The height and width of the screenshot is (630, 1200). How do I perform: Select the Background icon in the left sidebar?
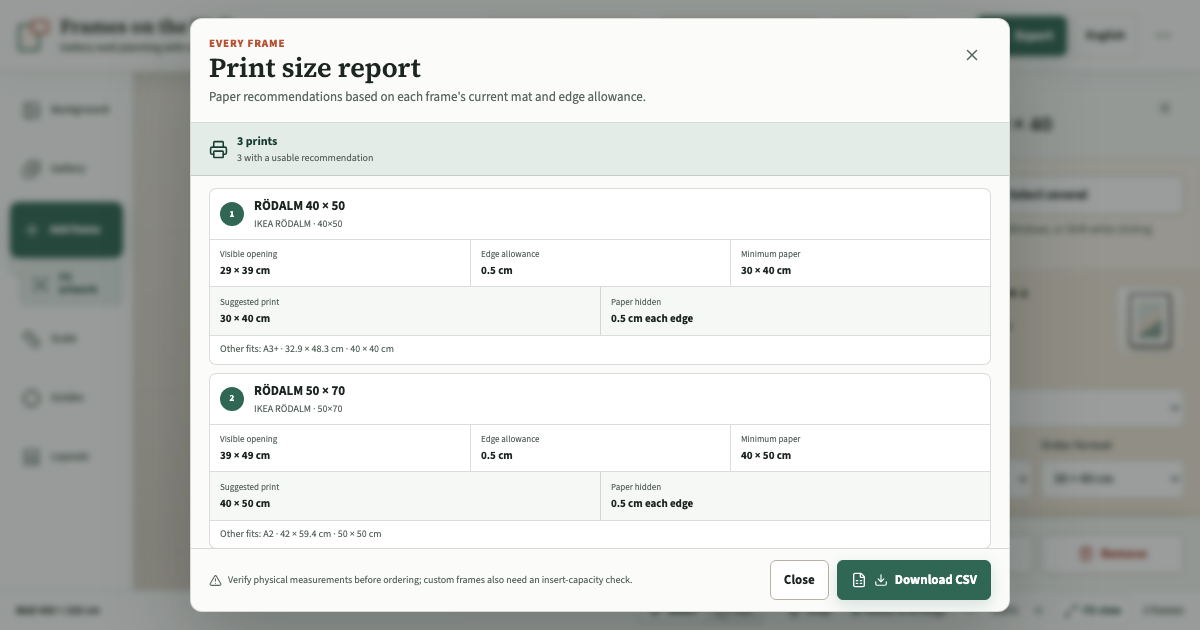[32, 110]
